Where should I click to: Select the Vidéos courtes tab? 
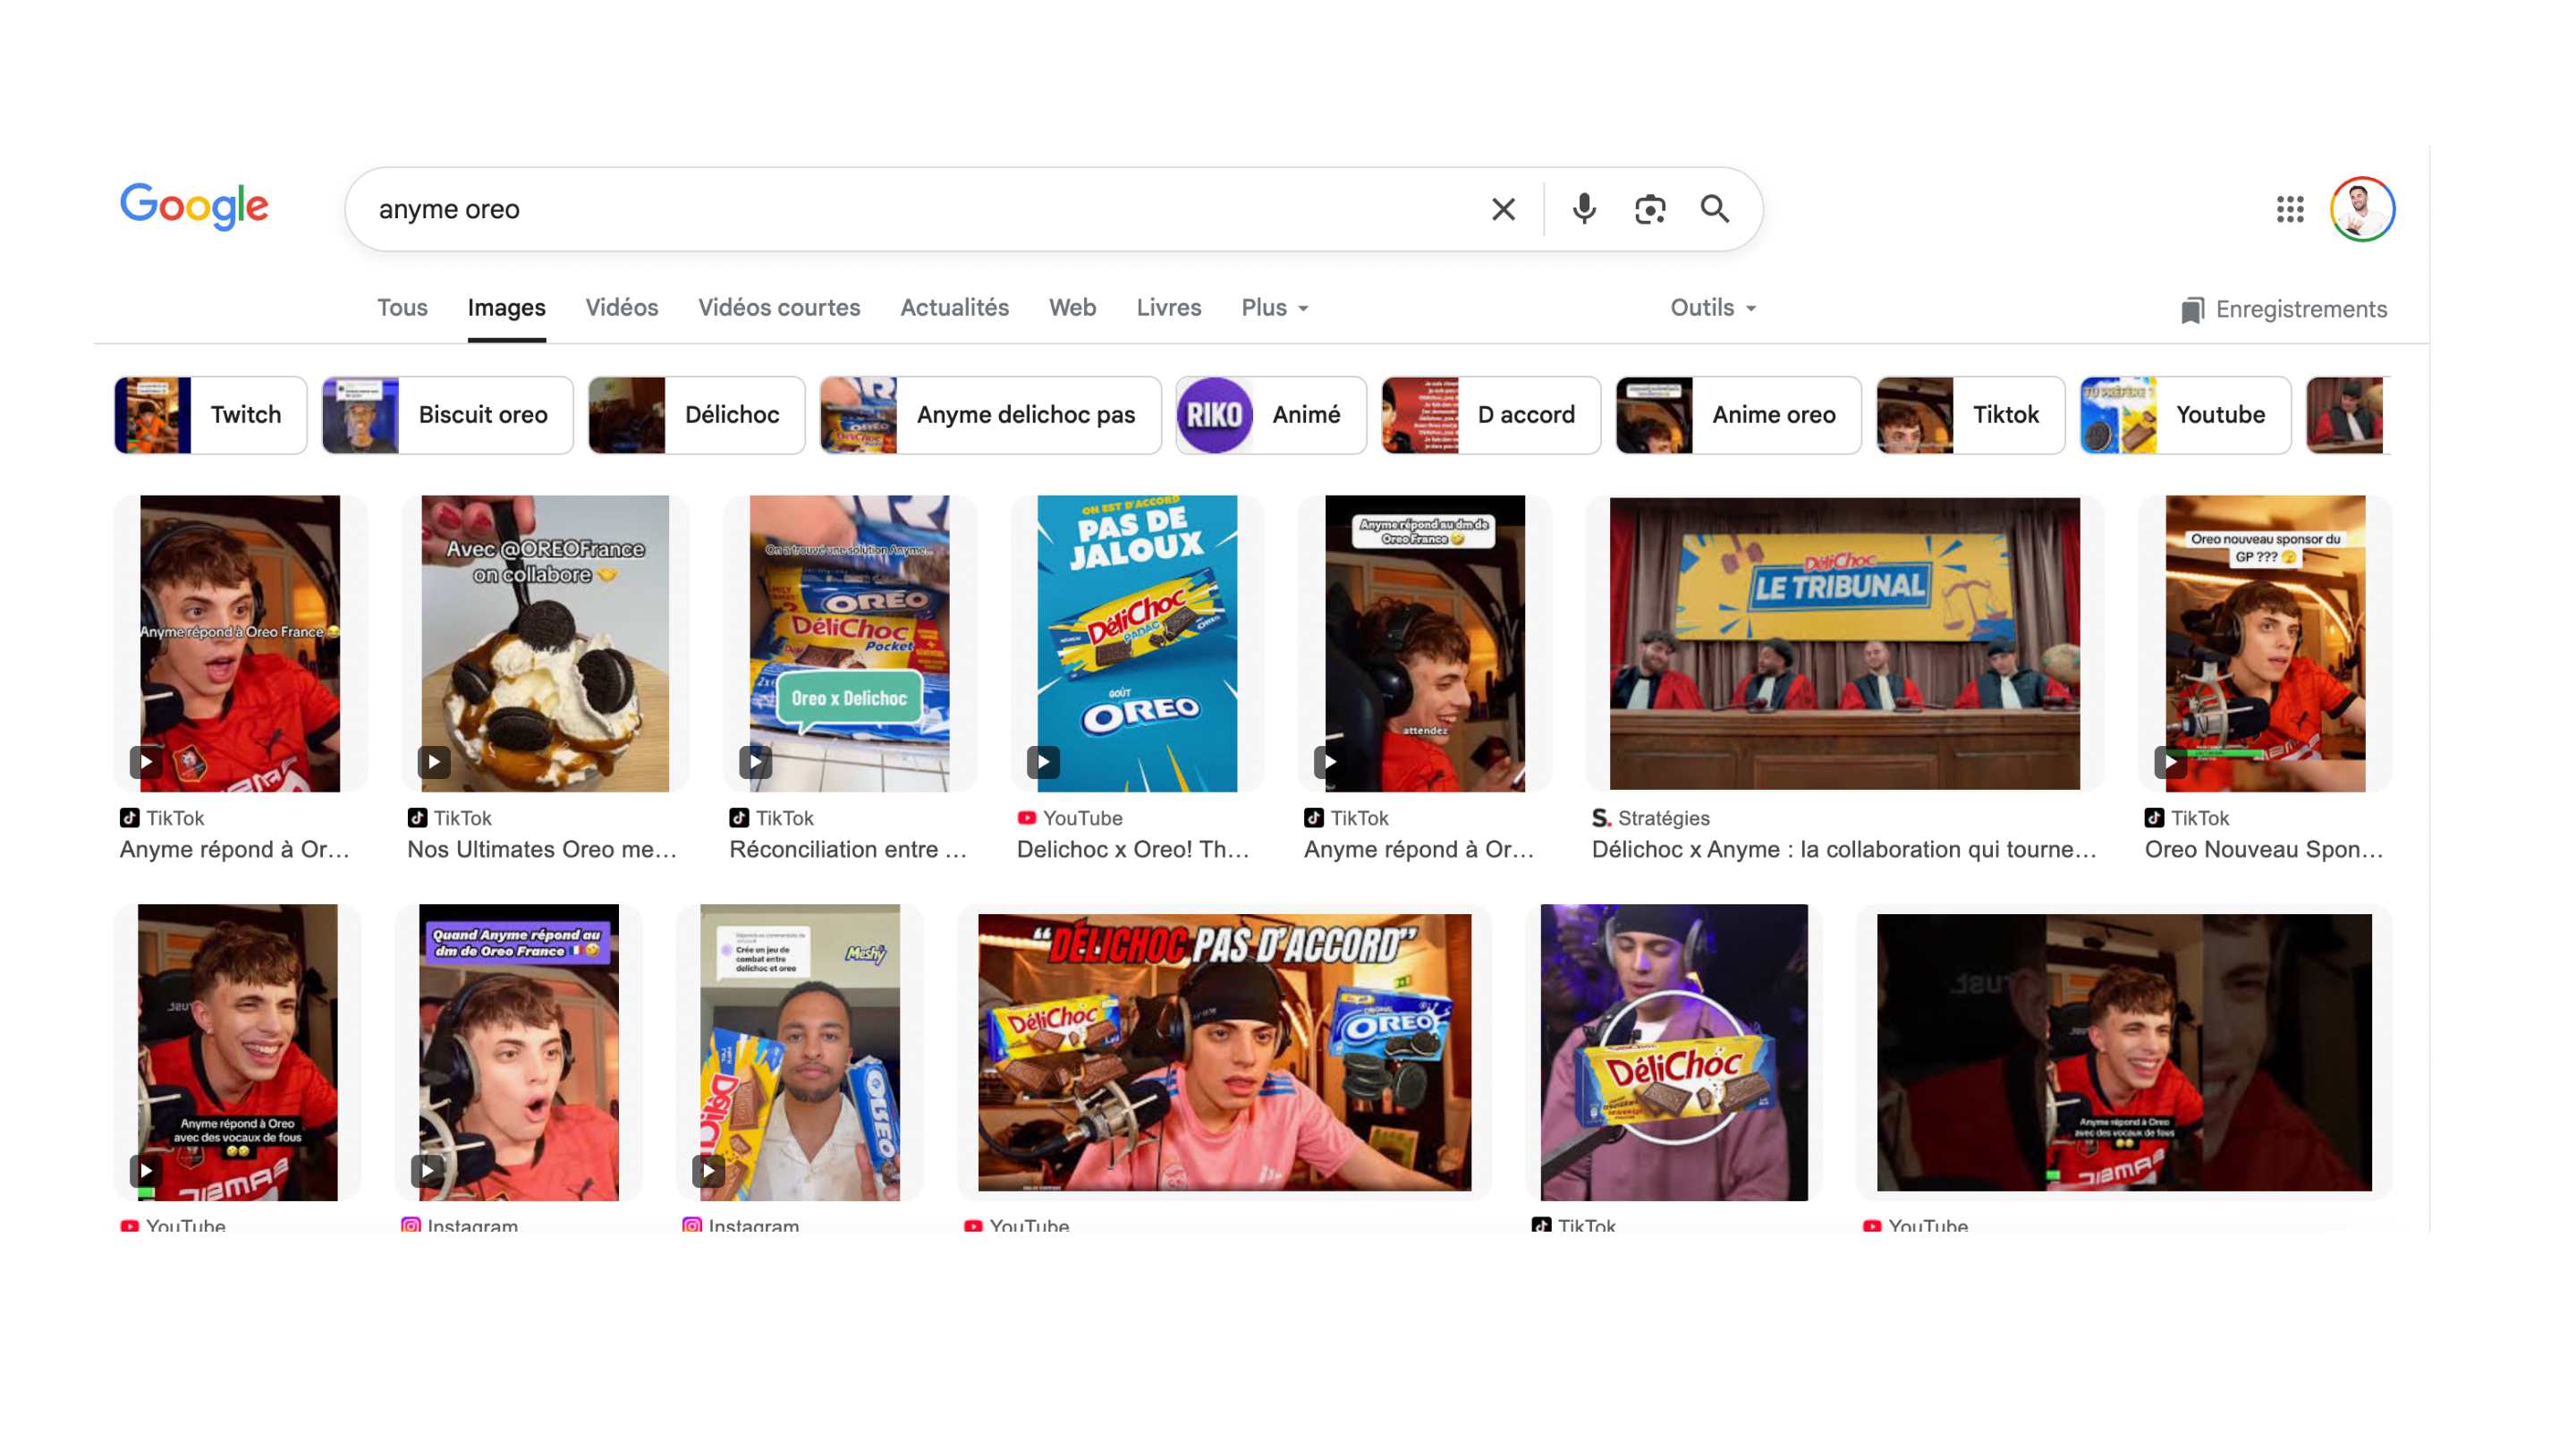(778, 308)
